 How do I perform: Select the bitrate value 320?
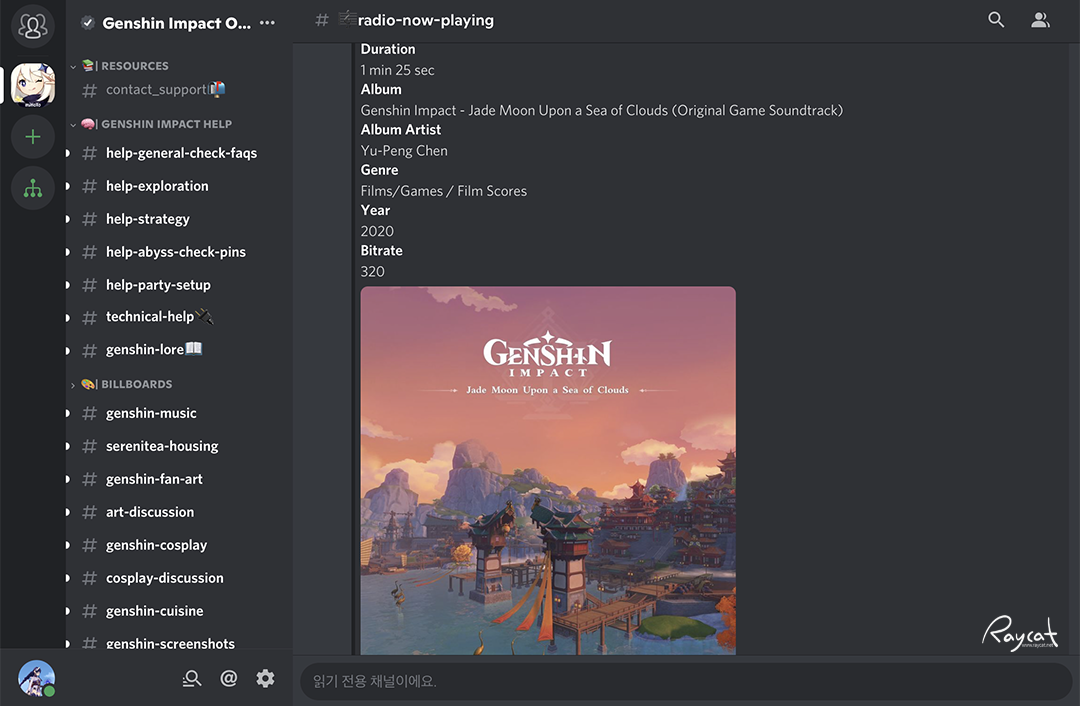coord(373,271)
